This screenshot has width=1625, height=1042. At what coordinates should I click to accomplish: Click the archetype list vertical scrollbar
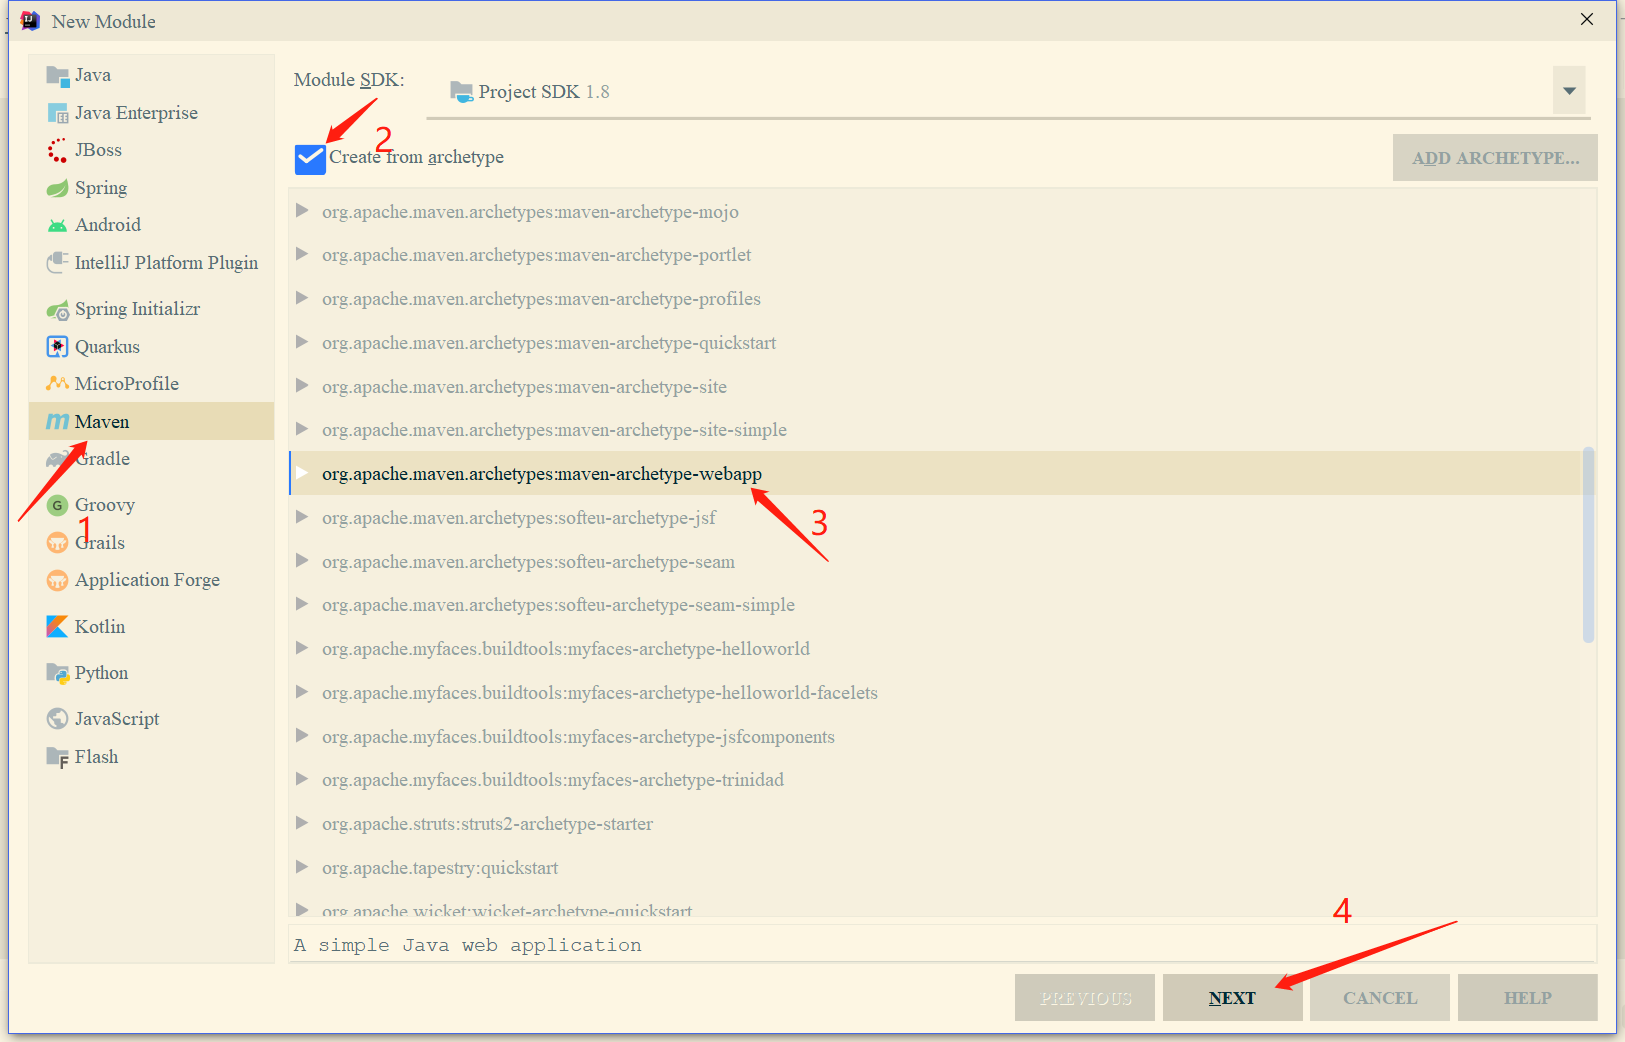pos(1588,545)
